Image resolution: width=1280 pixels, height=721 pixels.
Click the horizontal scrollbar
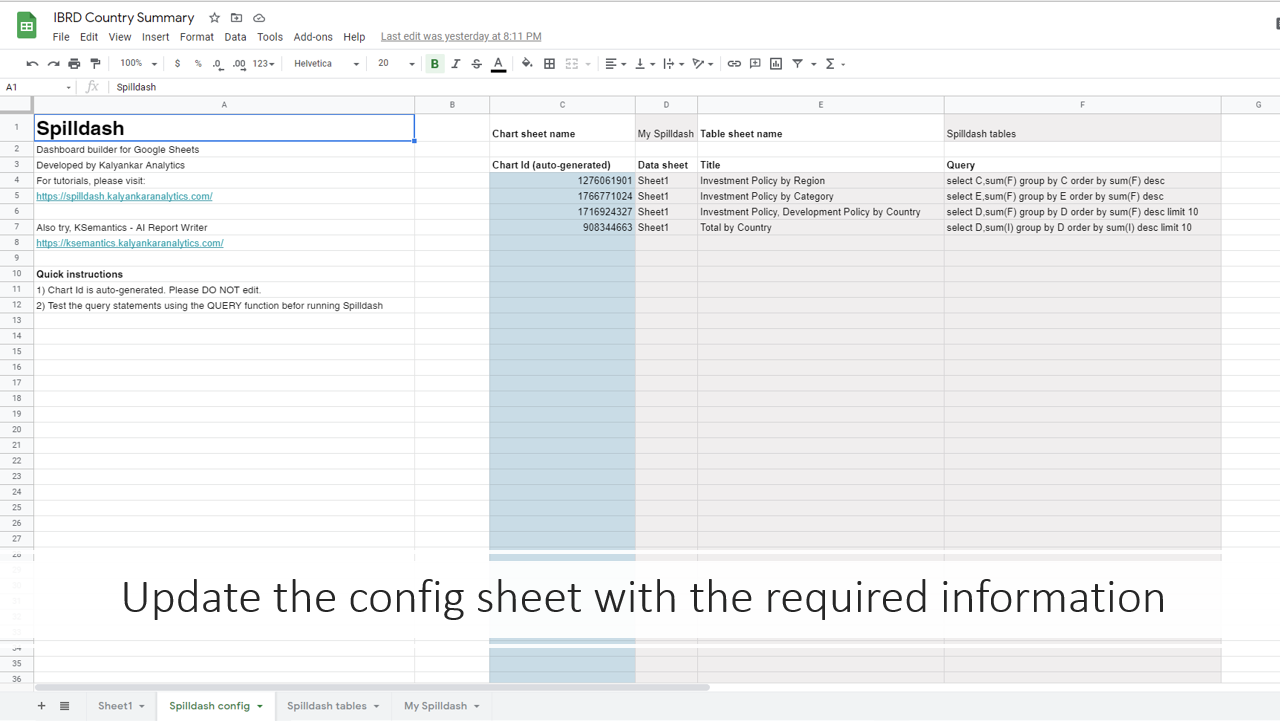(372, 688)
